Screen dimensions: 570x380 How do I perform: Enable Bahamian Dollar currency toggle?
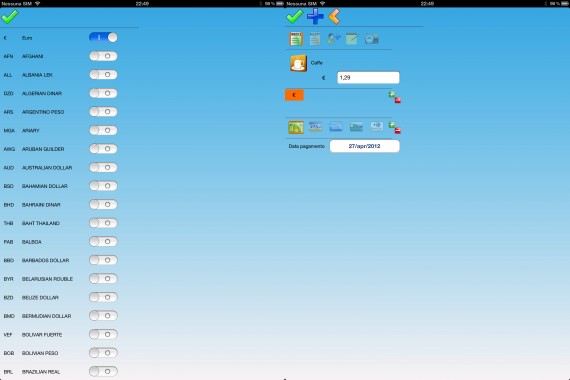click(103, 186)
